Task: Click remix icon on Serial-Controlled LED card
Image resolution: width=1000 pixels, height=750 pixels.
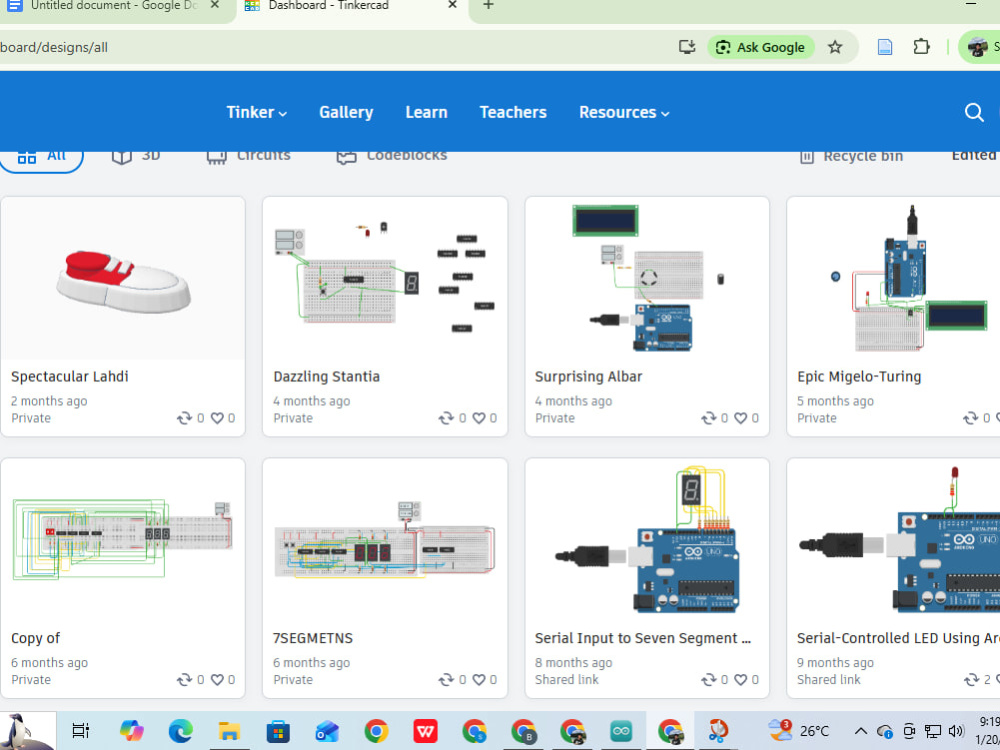Action: point(970,680)
